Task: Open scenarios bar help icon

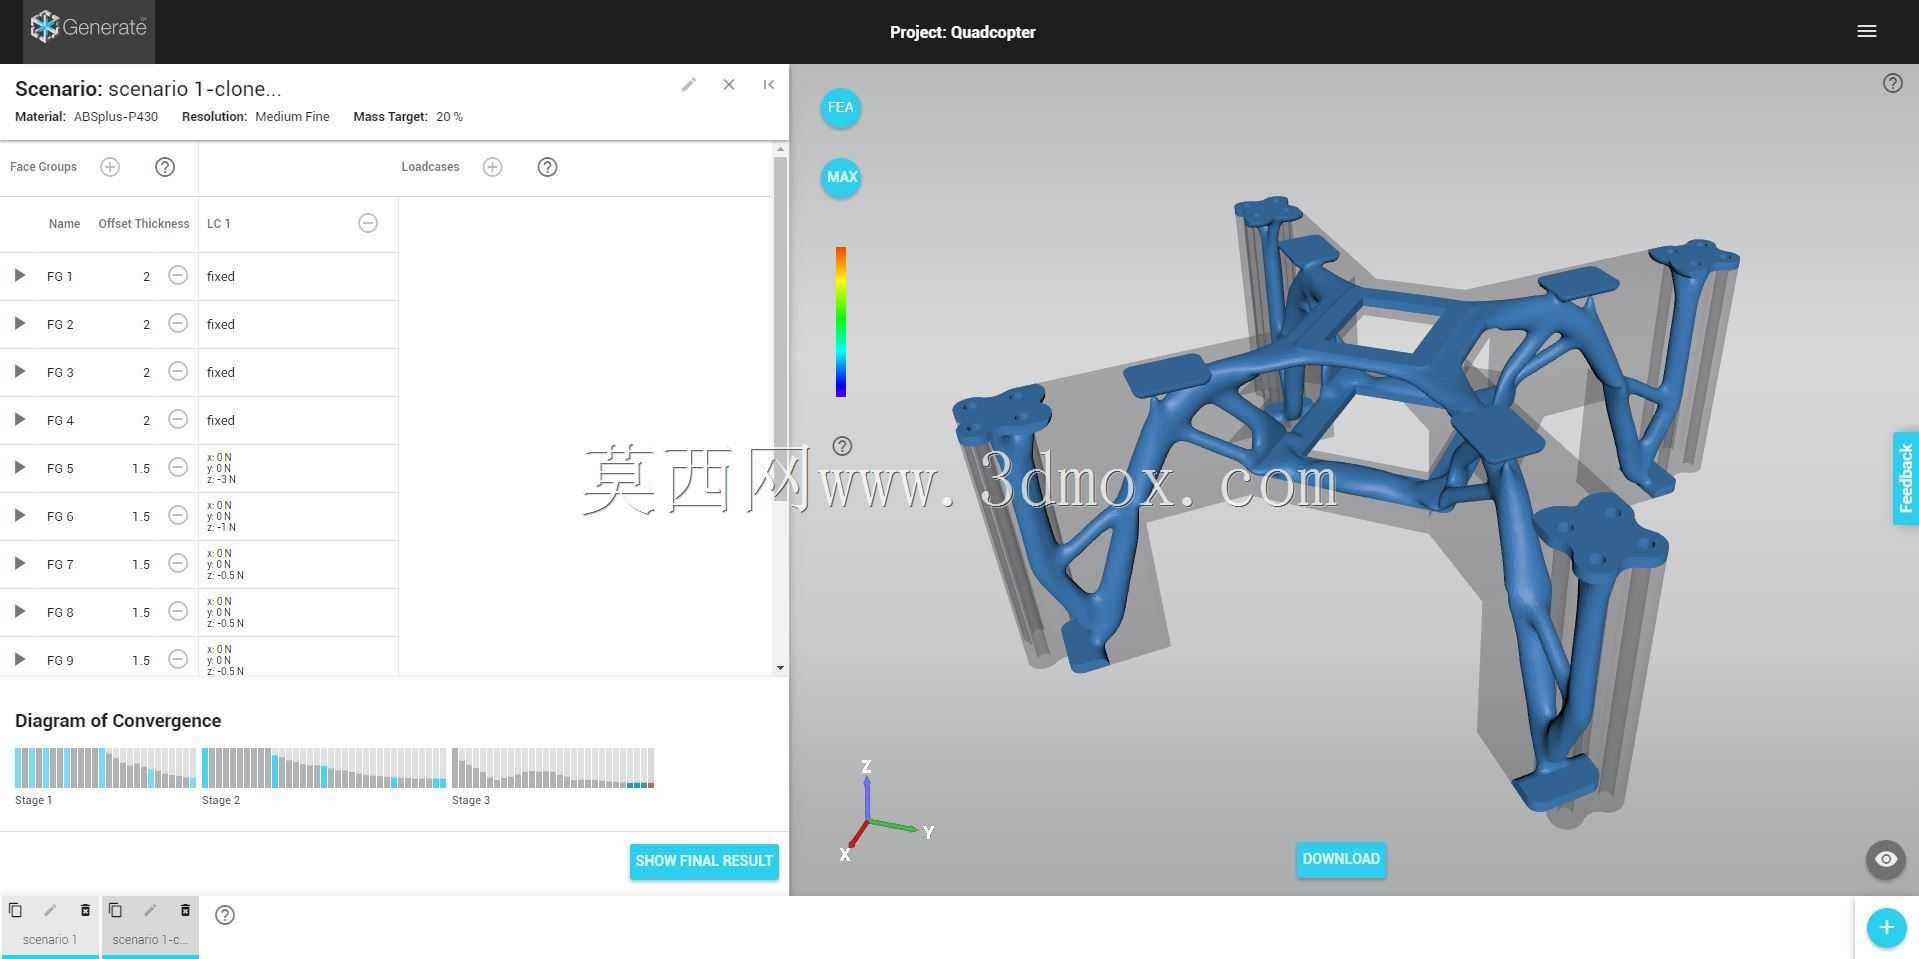Action: pyautogui.click(x=225, y=914)
